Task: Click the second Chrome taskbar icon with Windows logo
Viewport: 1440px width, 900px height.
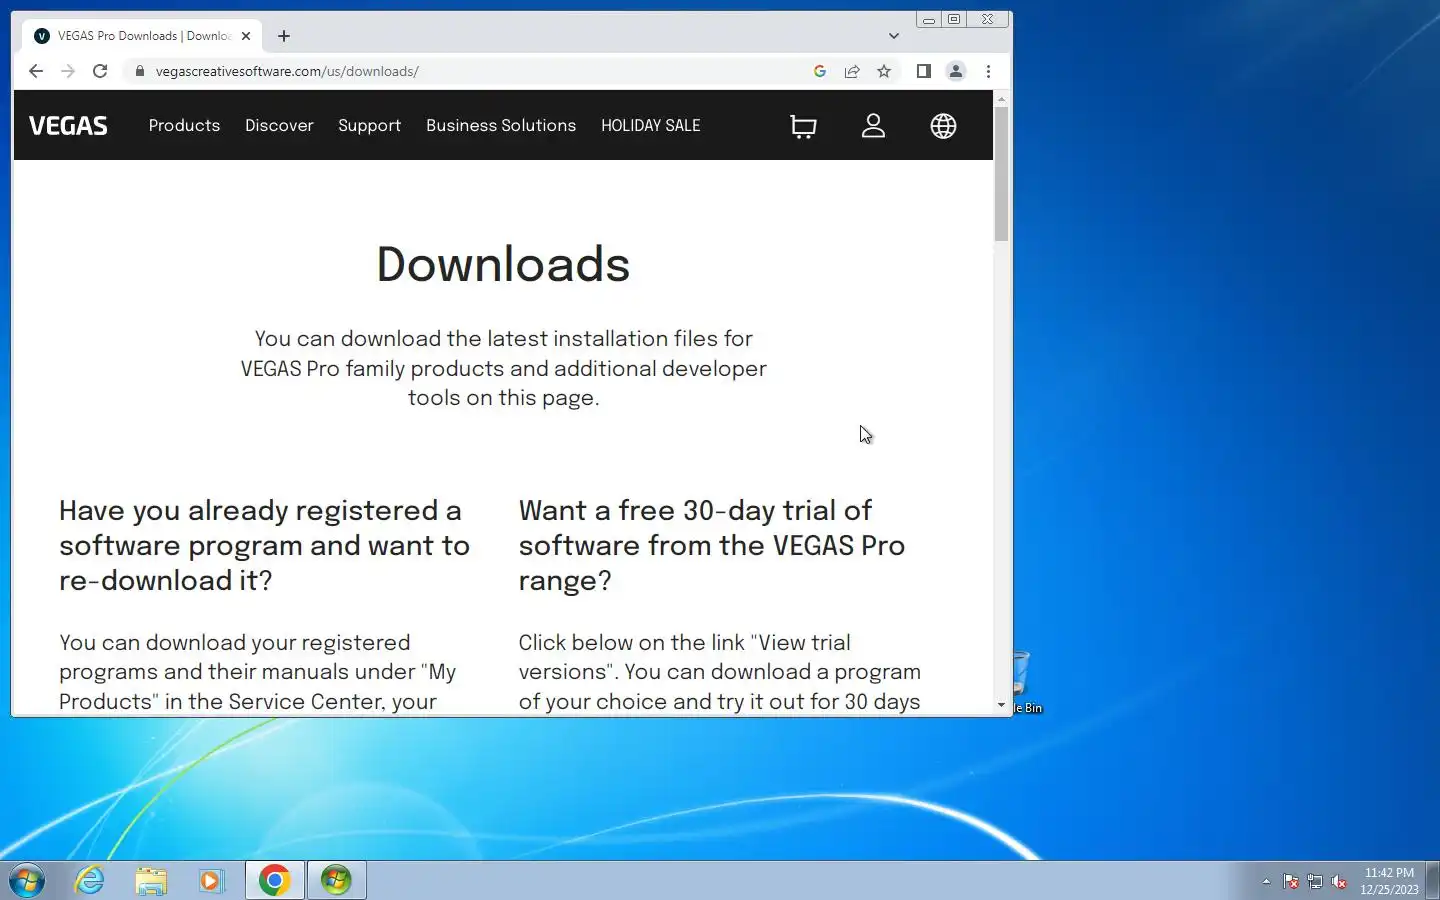Action: [x=336, y=880]
